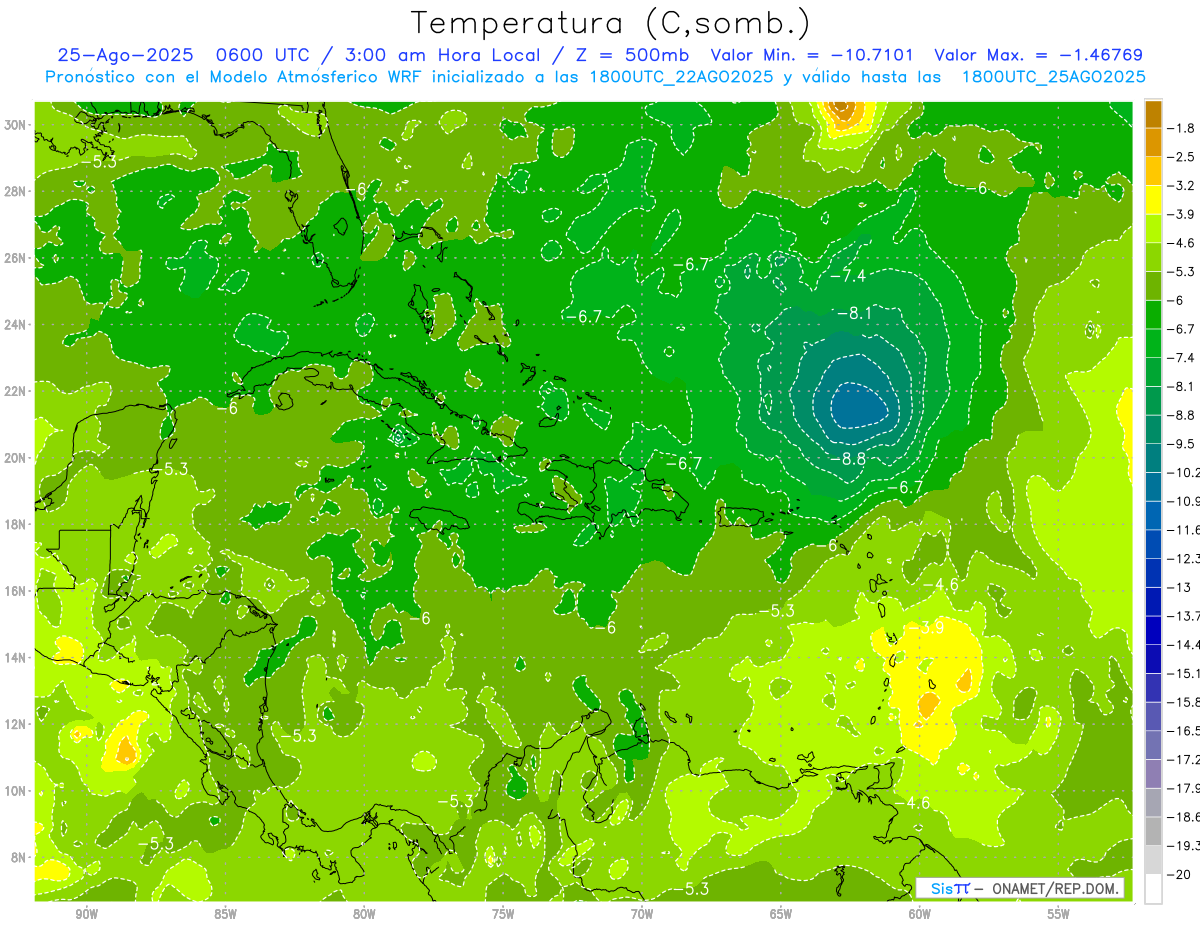The height and width of the screenshot is (927, 1200).
Task: Click the "75W" longitude axis label
Action: pos(503,914)
